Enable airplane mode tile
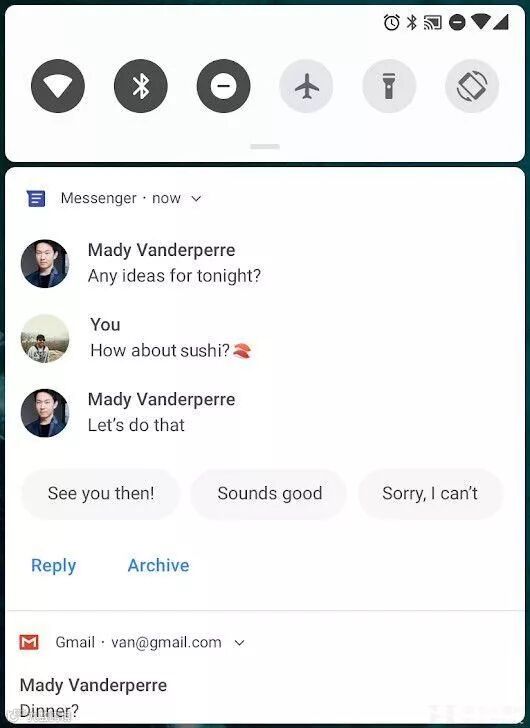Viewport: 530px width, 728px height. click(306, 86)
